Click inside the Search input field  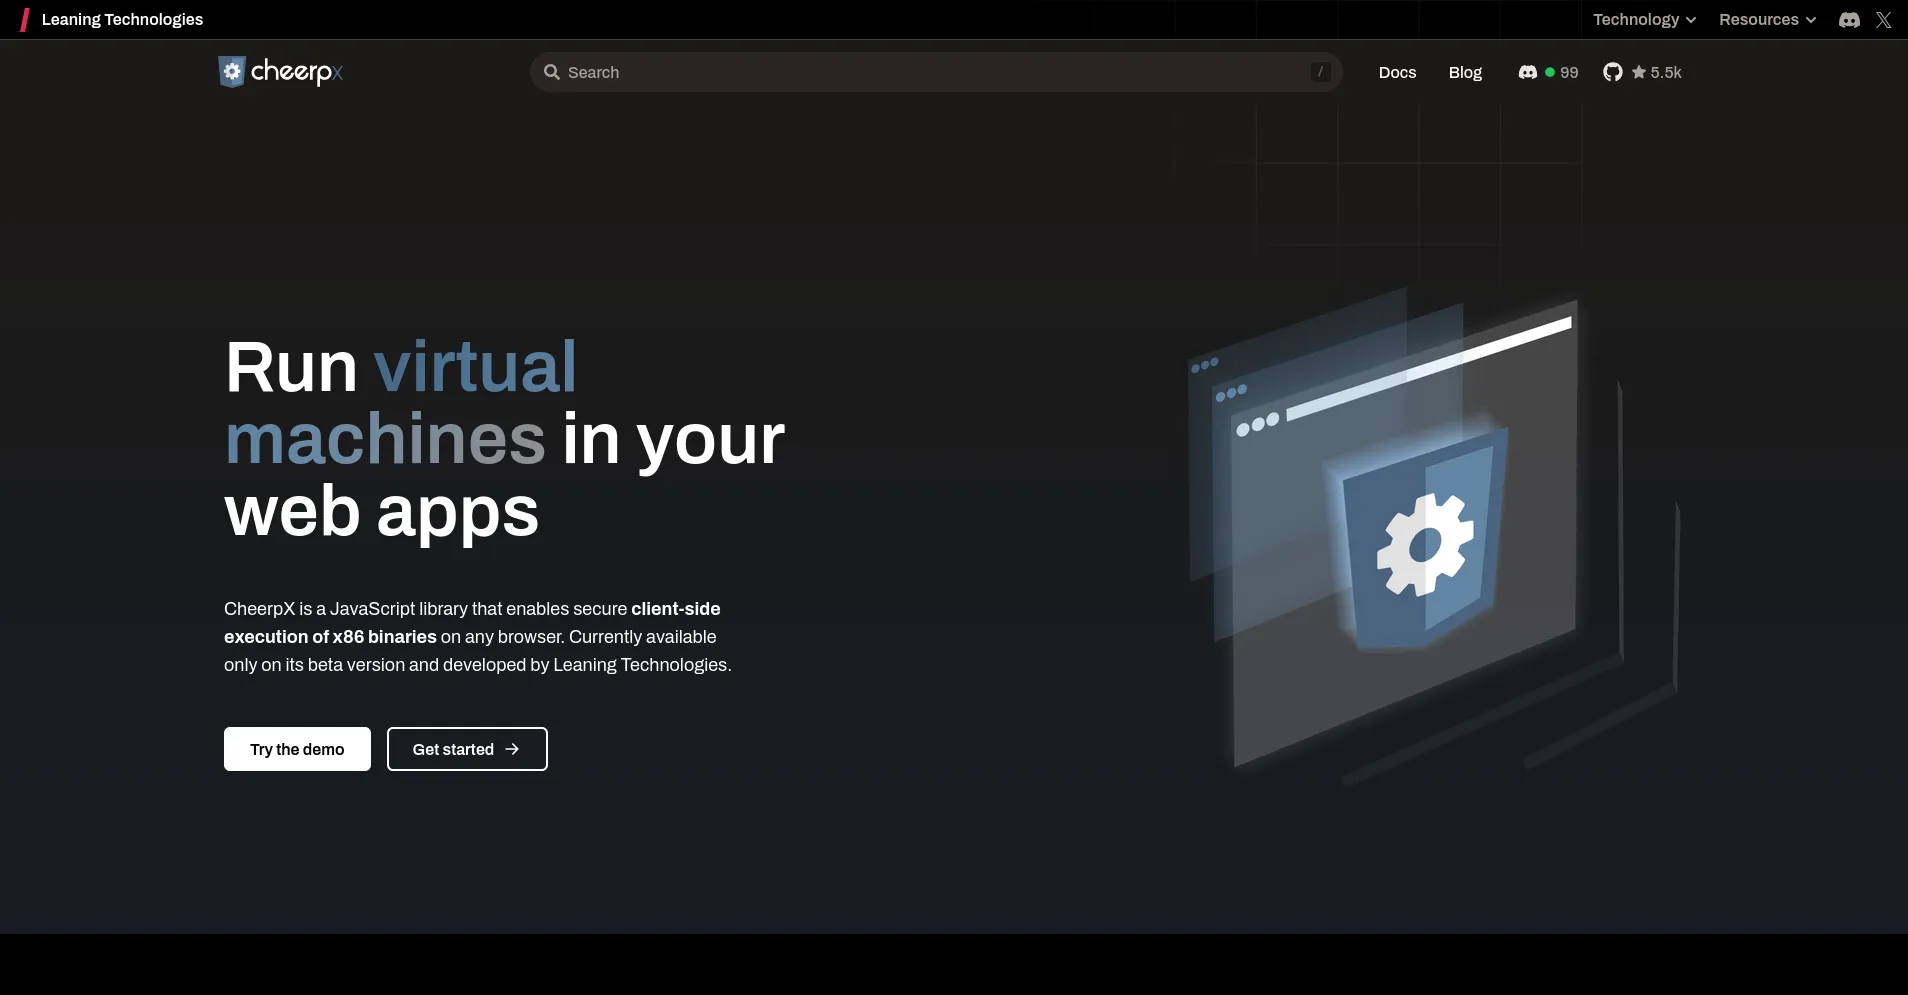click(900, 72)
